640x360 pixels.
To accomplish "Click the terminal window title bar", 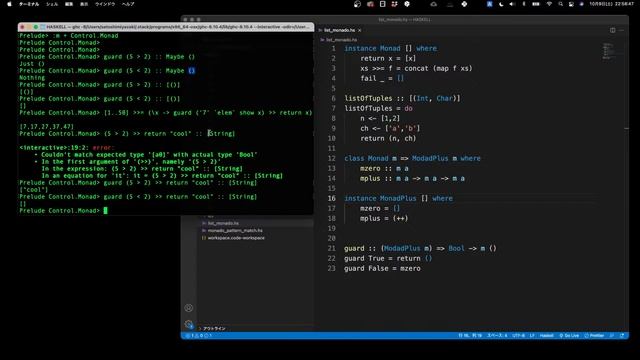I will [166, 27].
